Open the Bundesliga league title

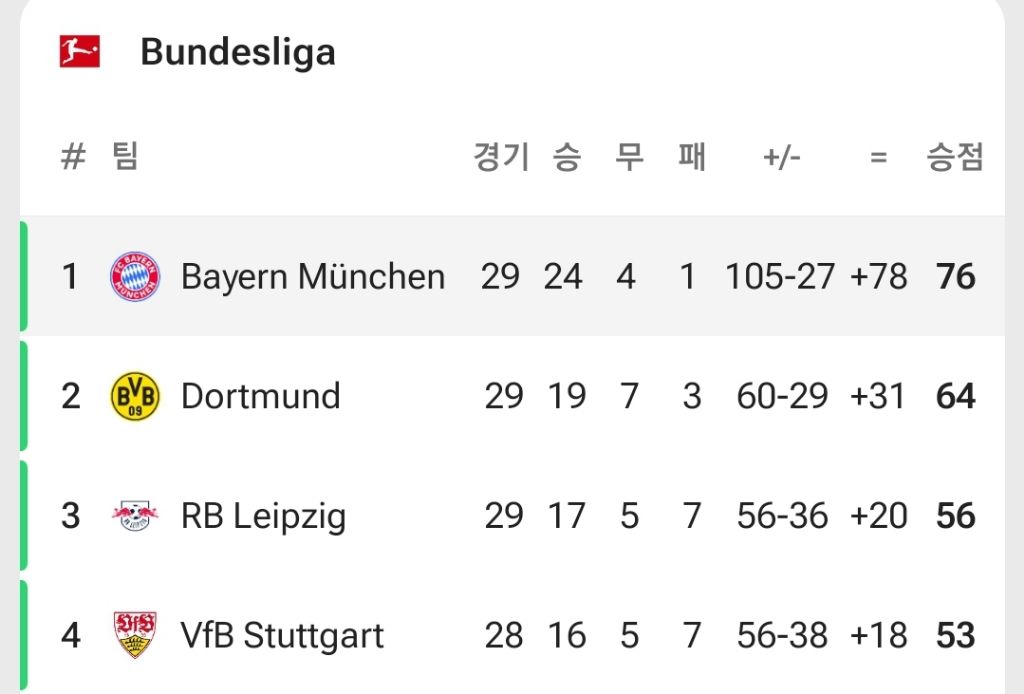pyautogui.click(x=238, y=52)
